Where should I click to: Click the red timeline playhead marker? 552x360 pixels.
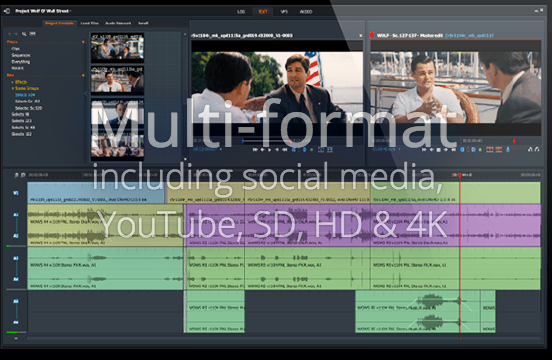pos(459,175)
